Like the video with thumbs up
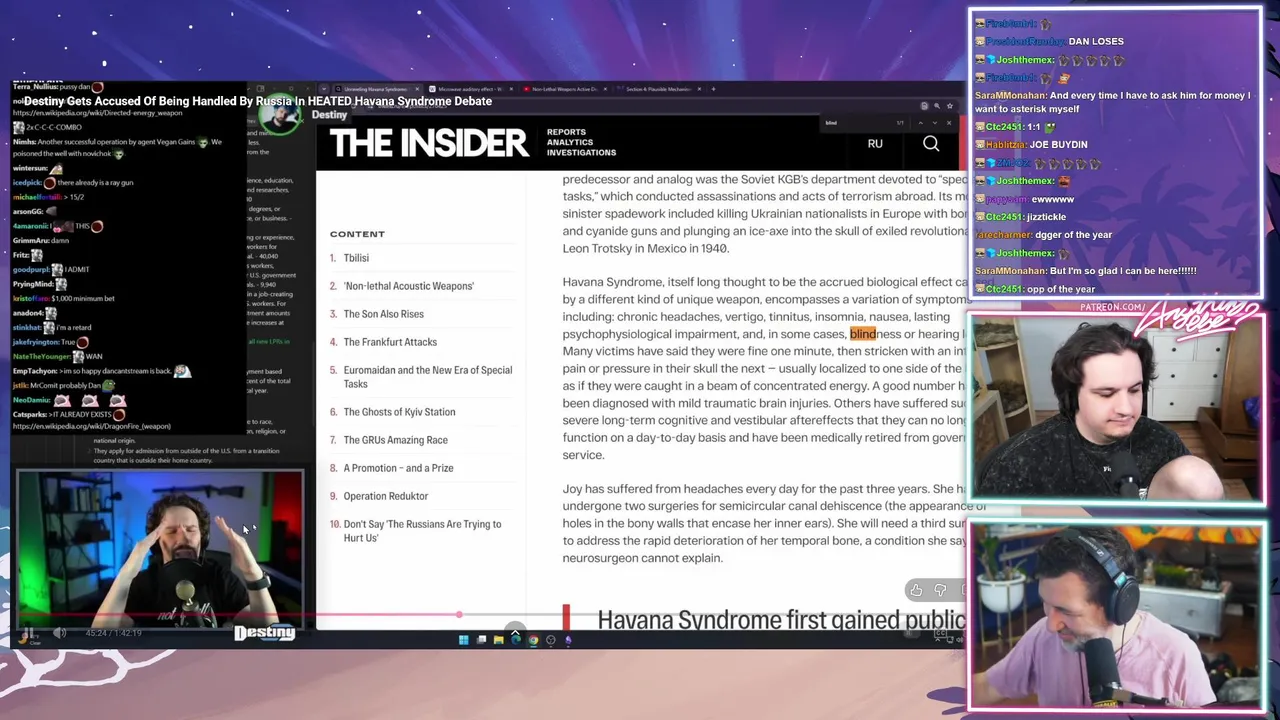 [916, 591]
